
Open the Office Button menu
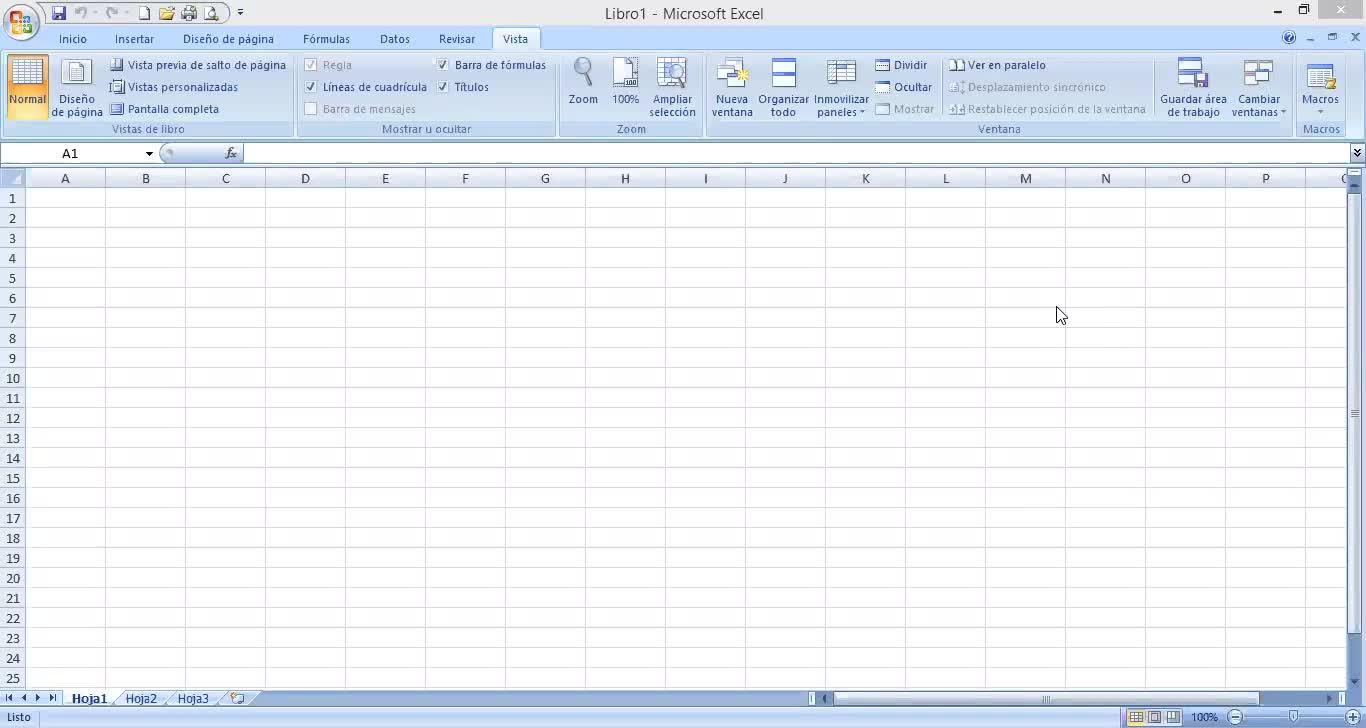point(20,20)
